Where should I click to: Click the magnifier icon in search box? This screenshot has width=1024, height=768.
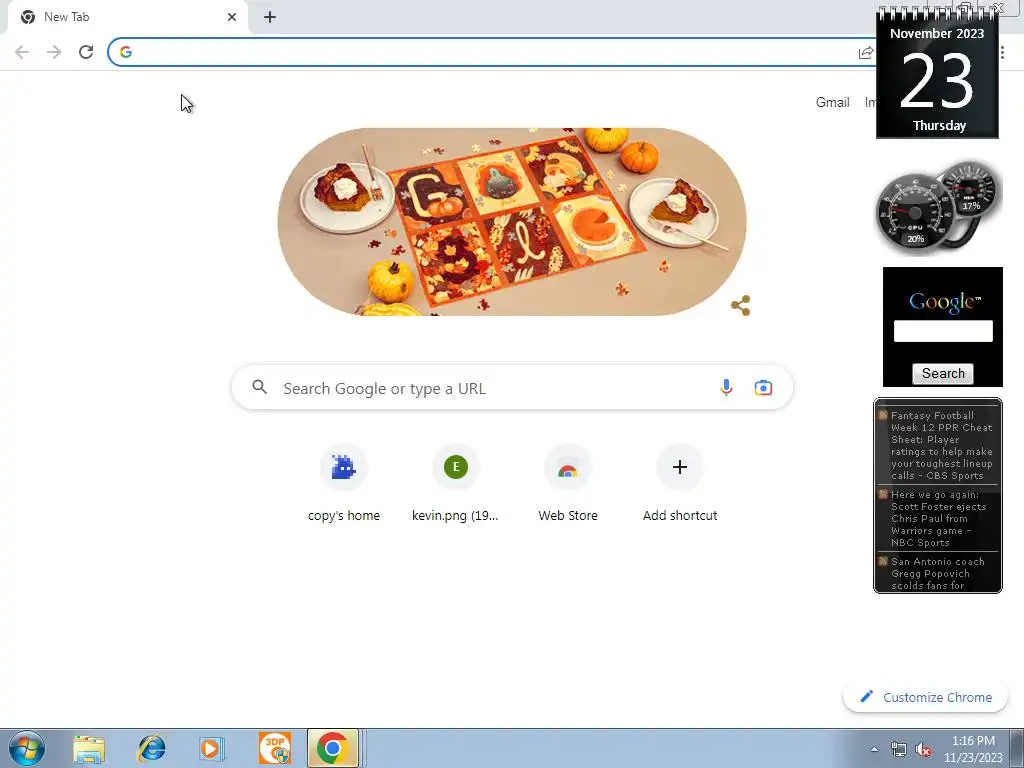[260, 387]
